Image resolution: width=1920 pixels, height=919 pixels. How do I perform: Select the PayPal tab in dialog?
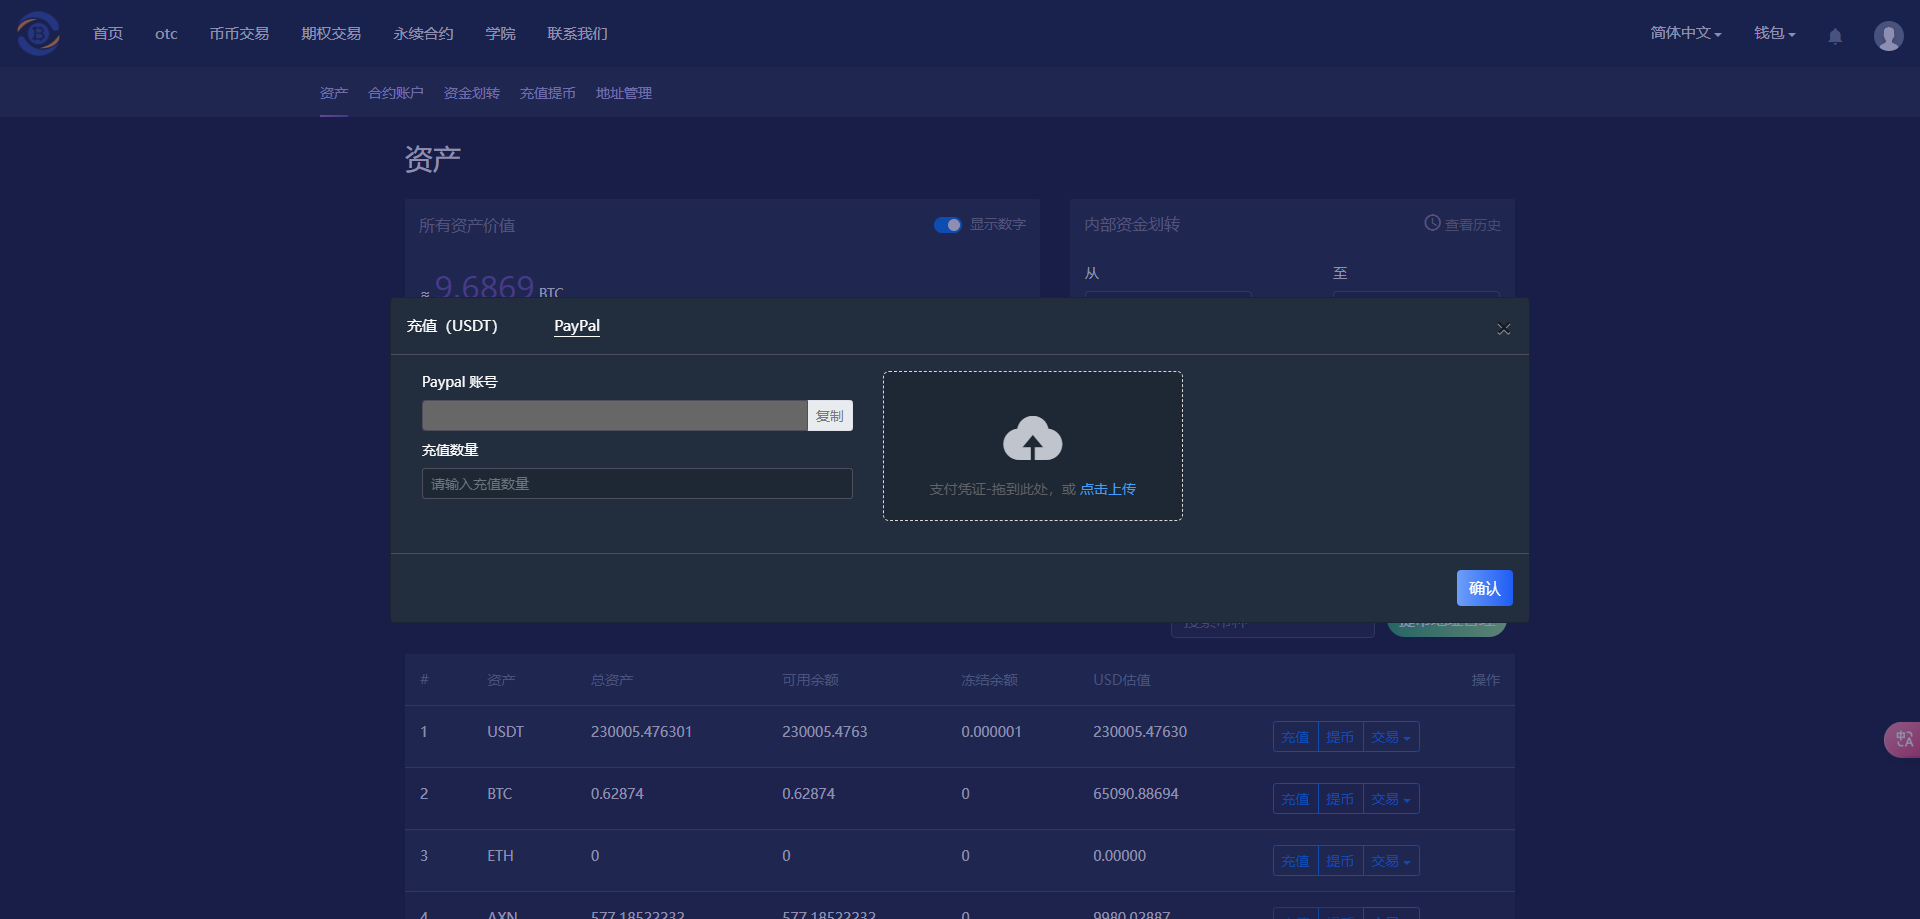[577, 326]
